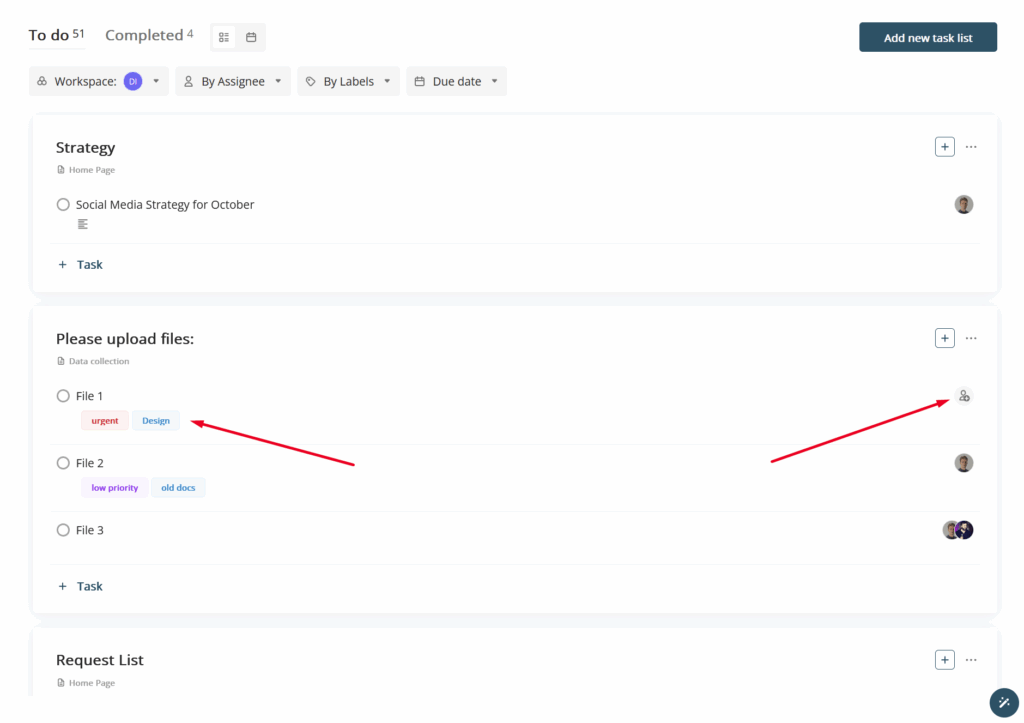Open the three-dot menu for Strategy list
This screenshot has width=1024, height=723.
[971, 147]
